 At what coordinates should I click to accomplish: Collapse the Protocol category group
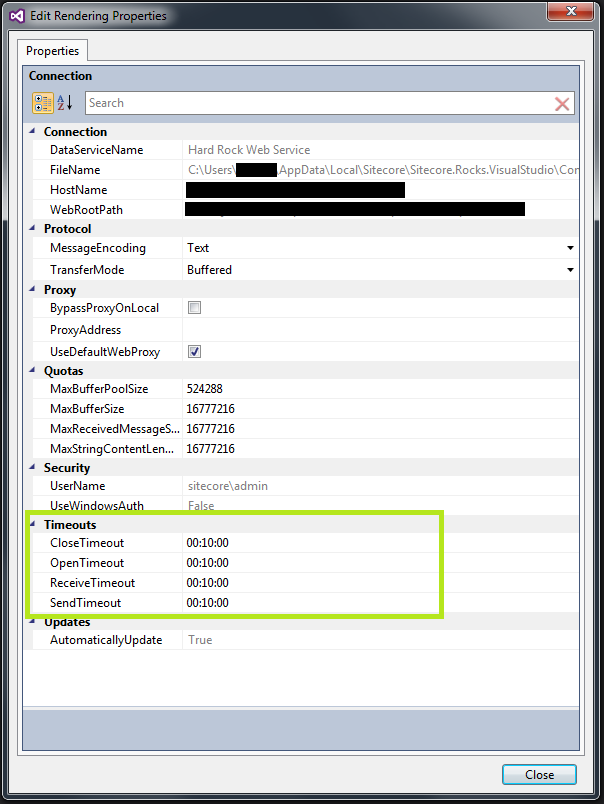click(x=32, y=228)
